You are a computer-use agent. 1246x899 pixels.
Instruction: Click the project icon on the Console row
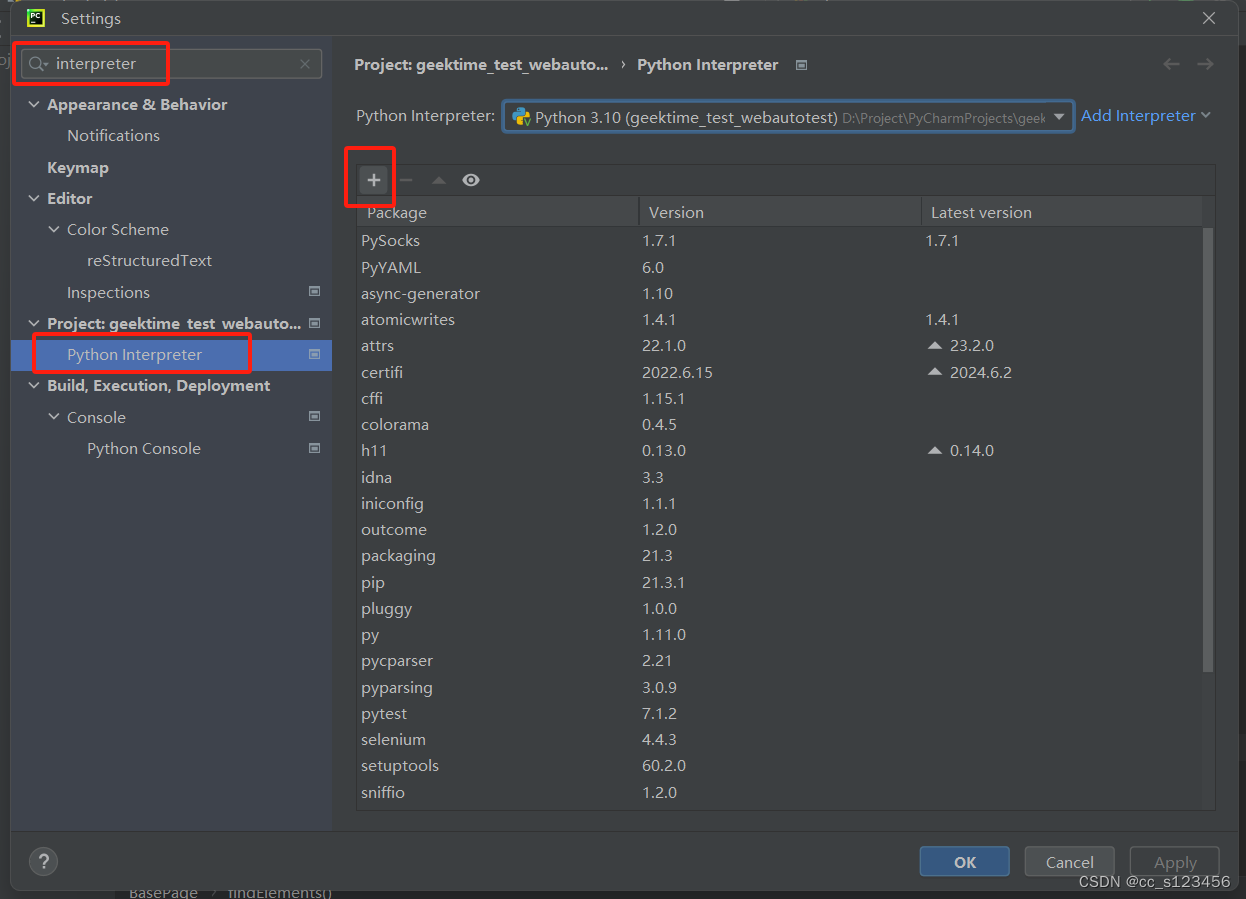tap(314, 417)
